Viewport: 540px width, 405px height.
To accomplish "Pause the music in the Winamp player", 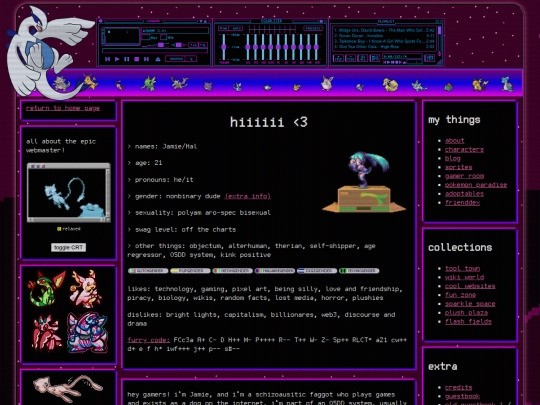I will [126, 59].
